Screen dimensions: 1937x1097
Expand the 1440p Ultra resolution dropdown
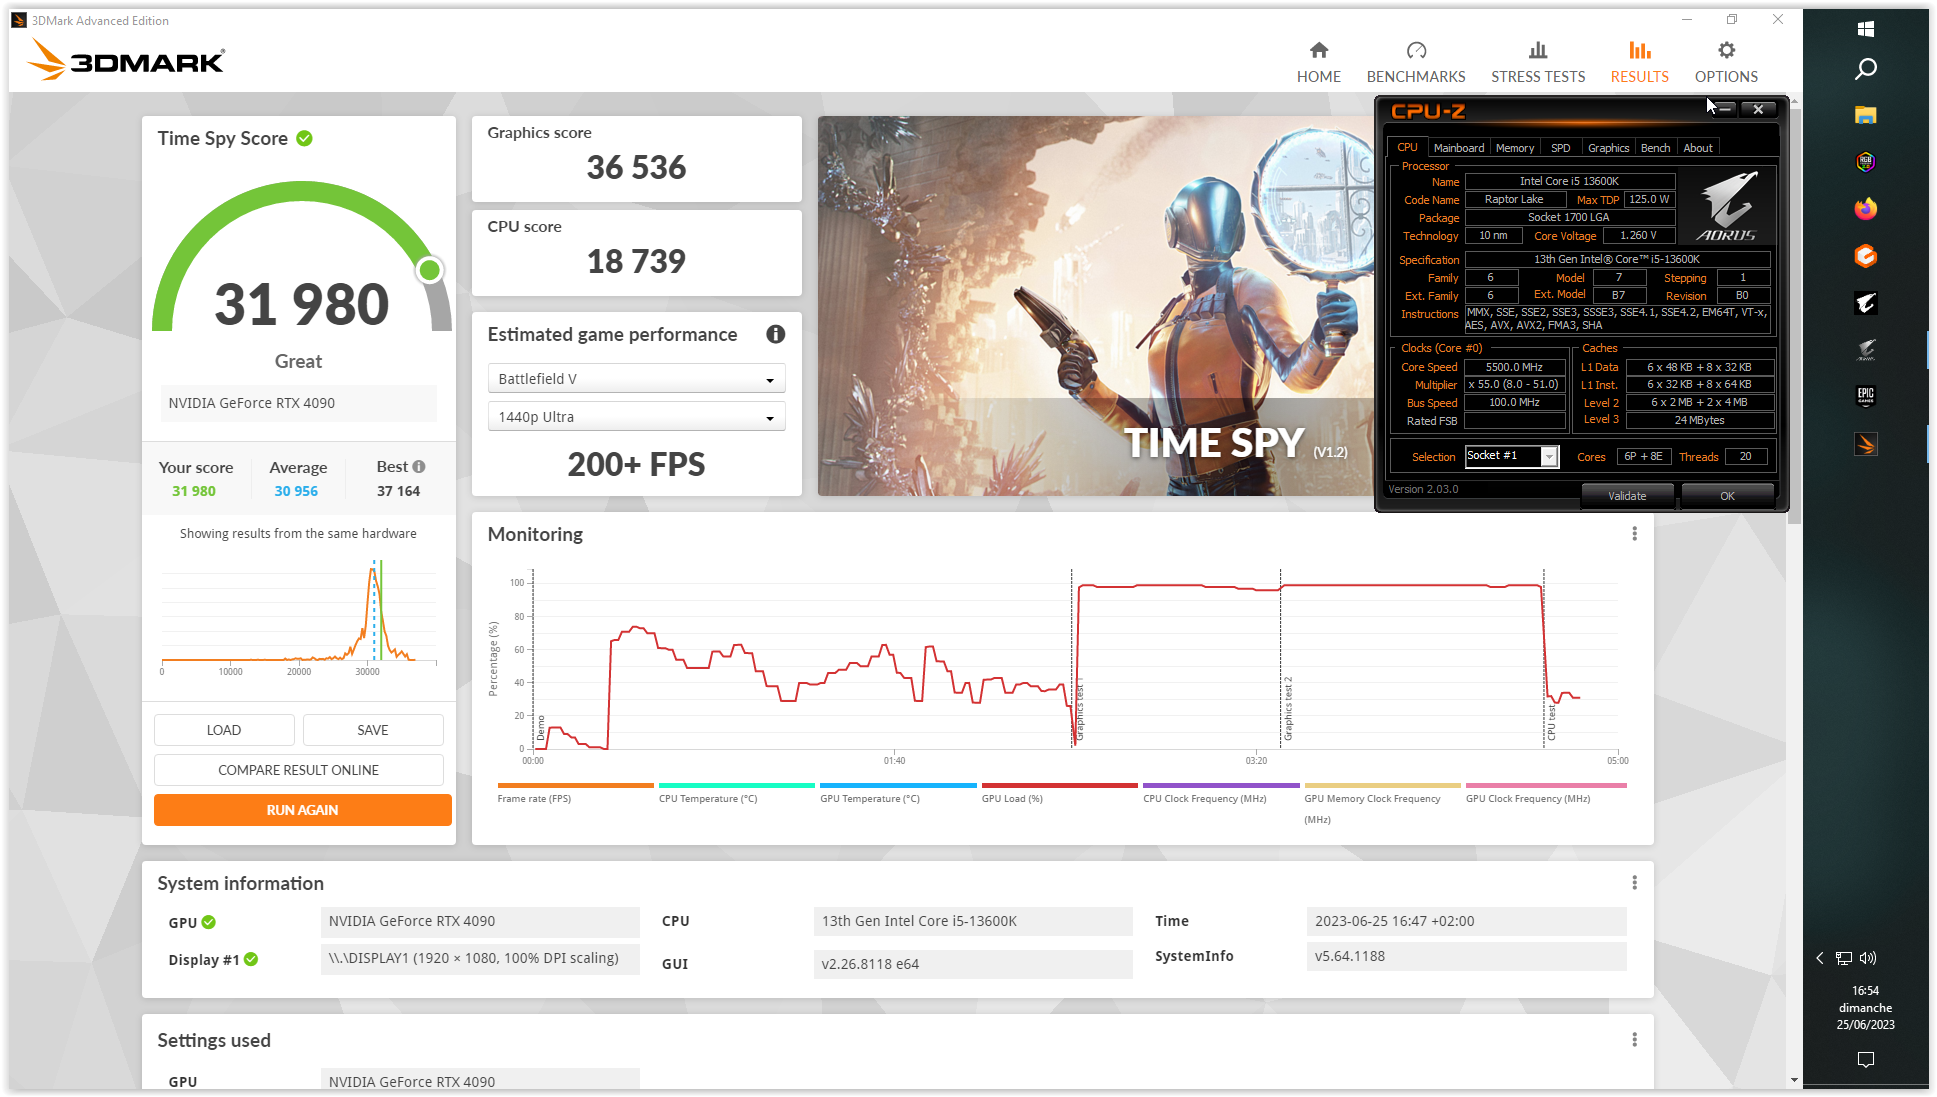pos(636,417)
